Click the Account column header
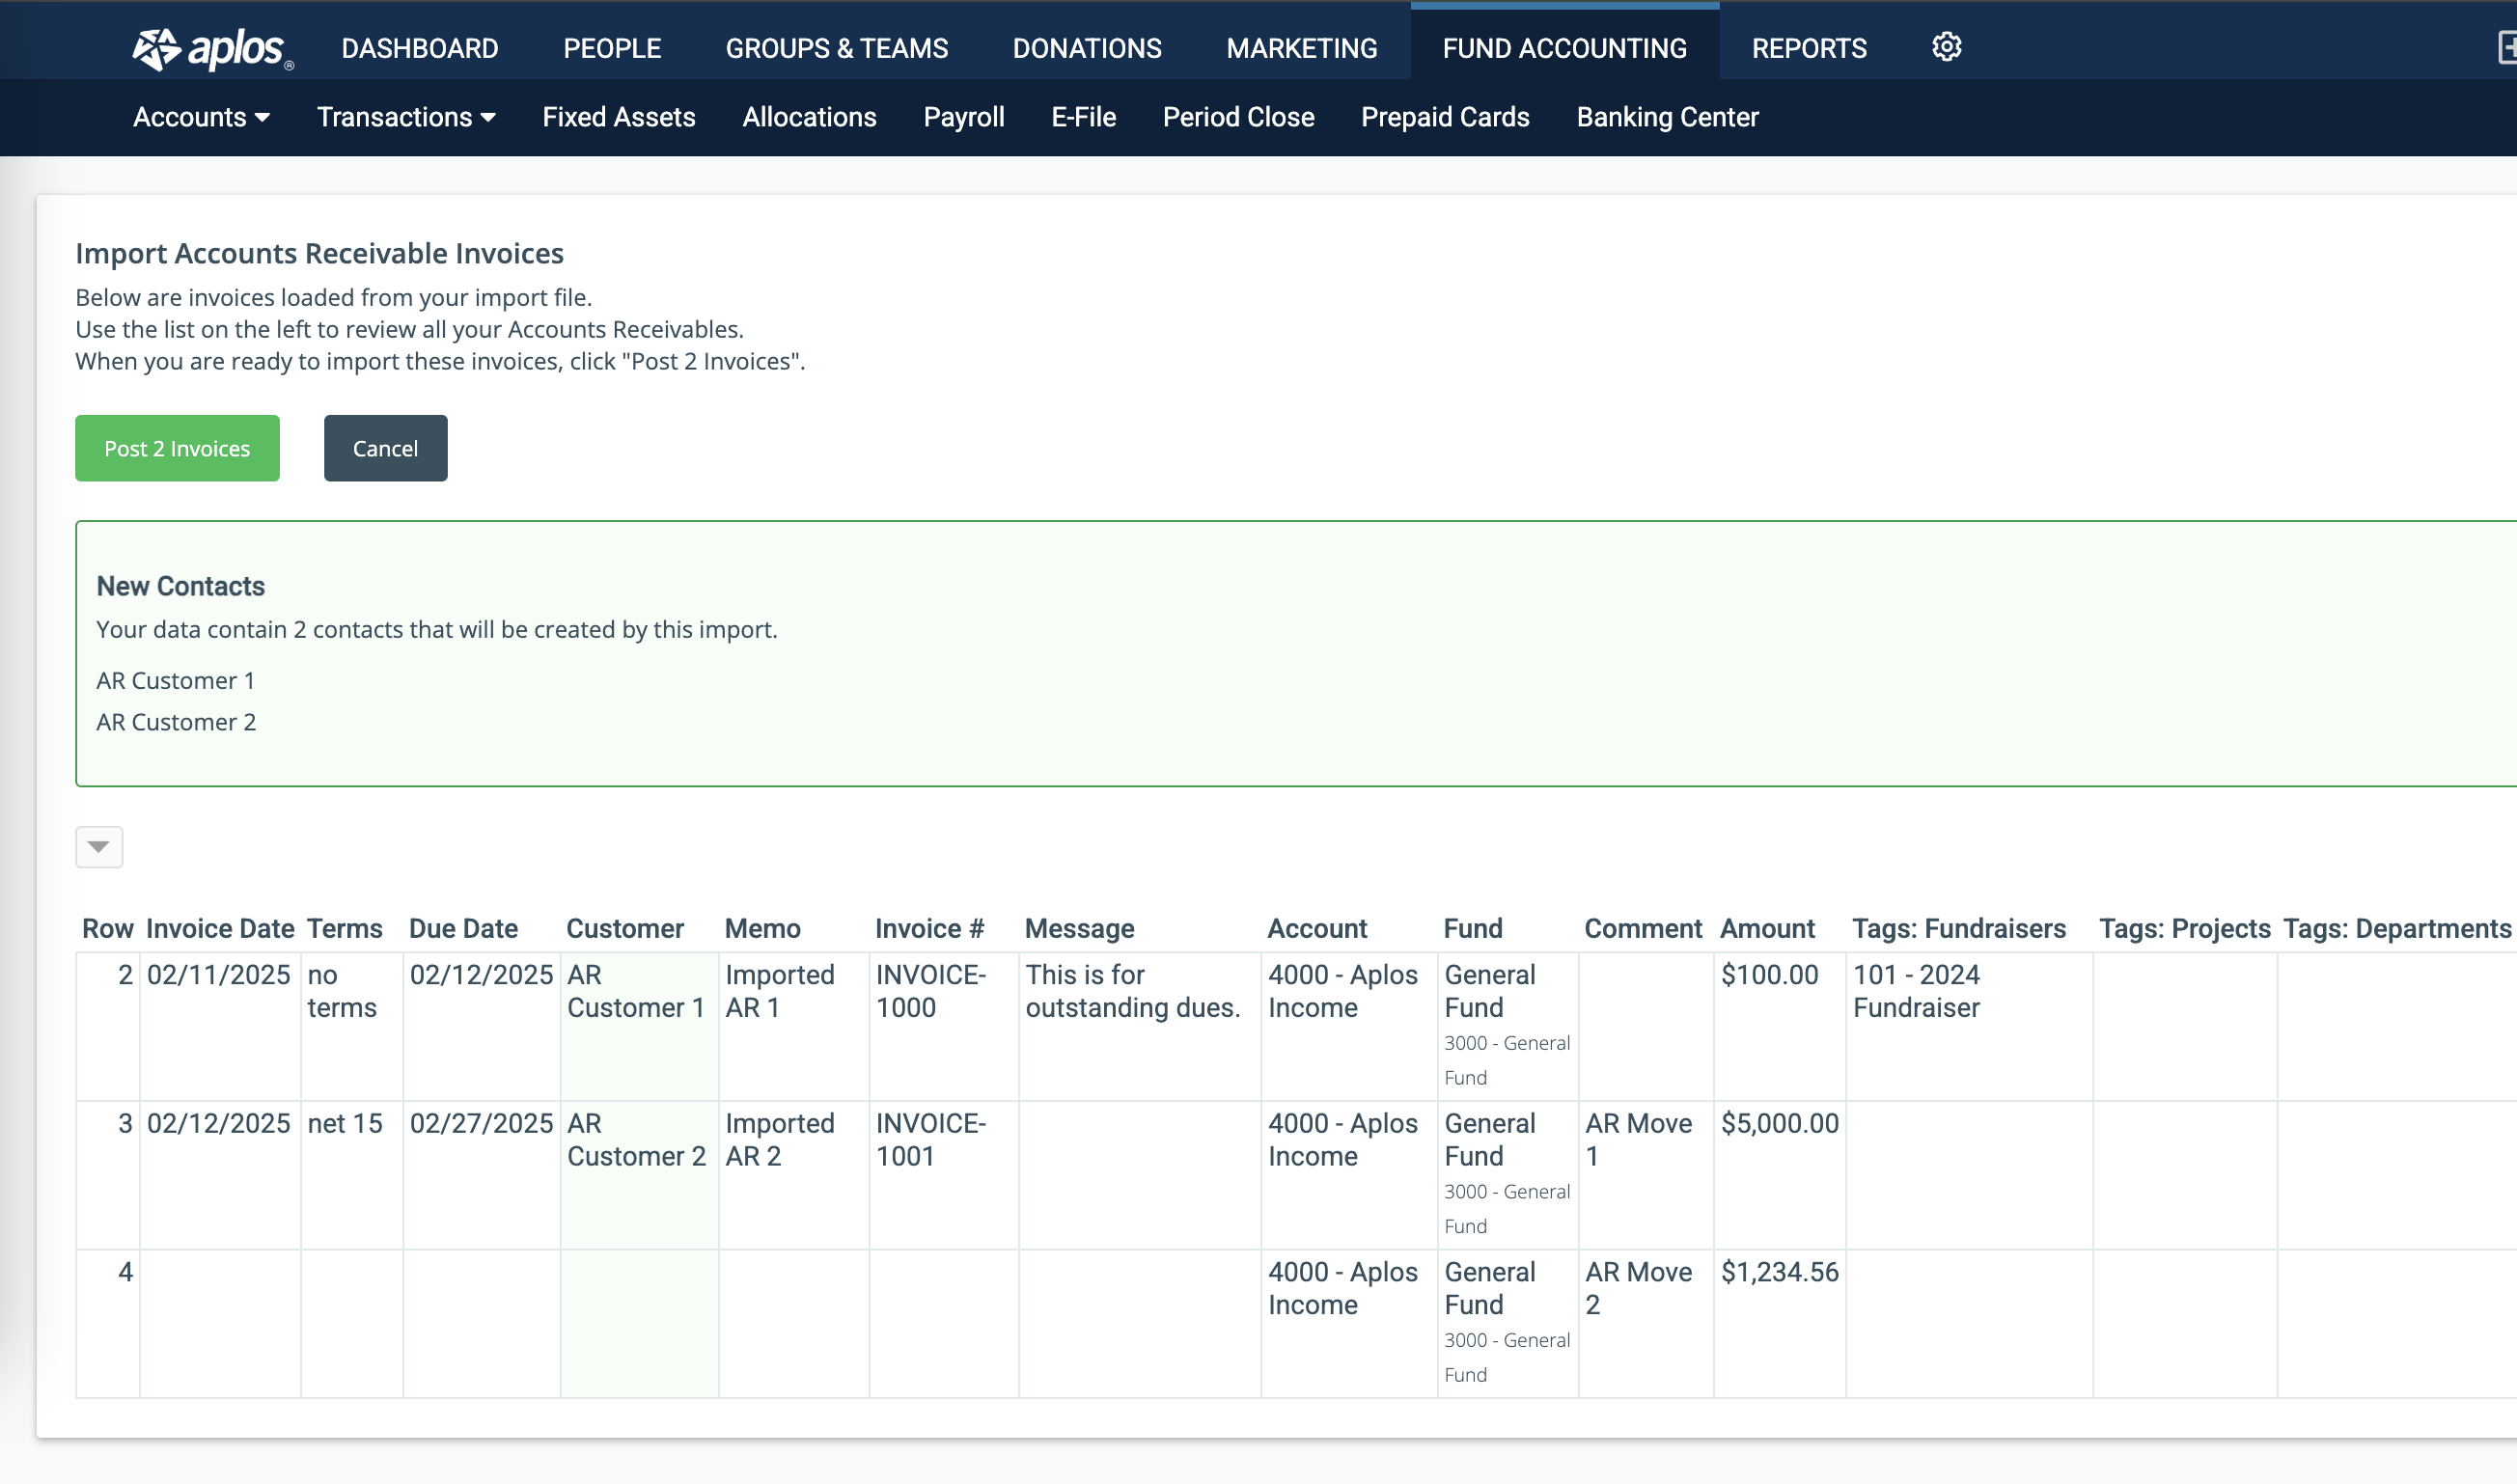The image size is (2517, 1484). [x=1317, y=929]
